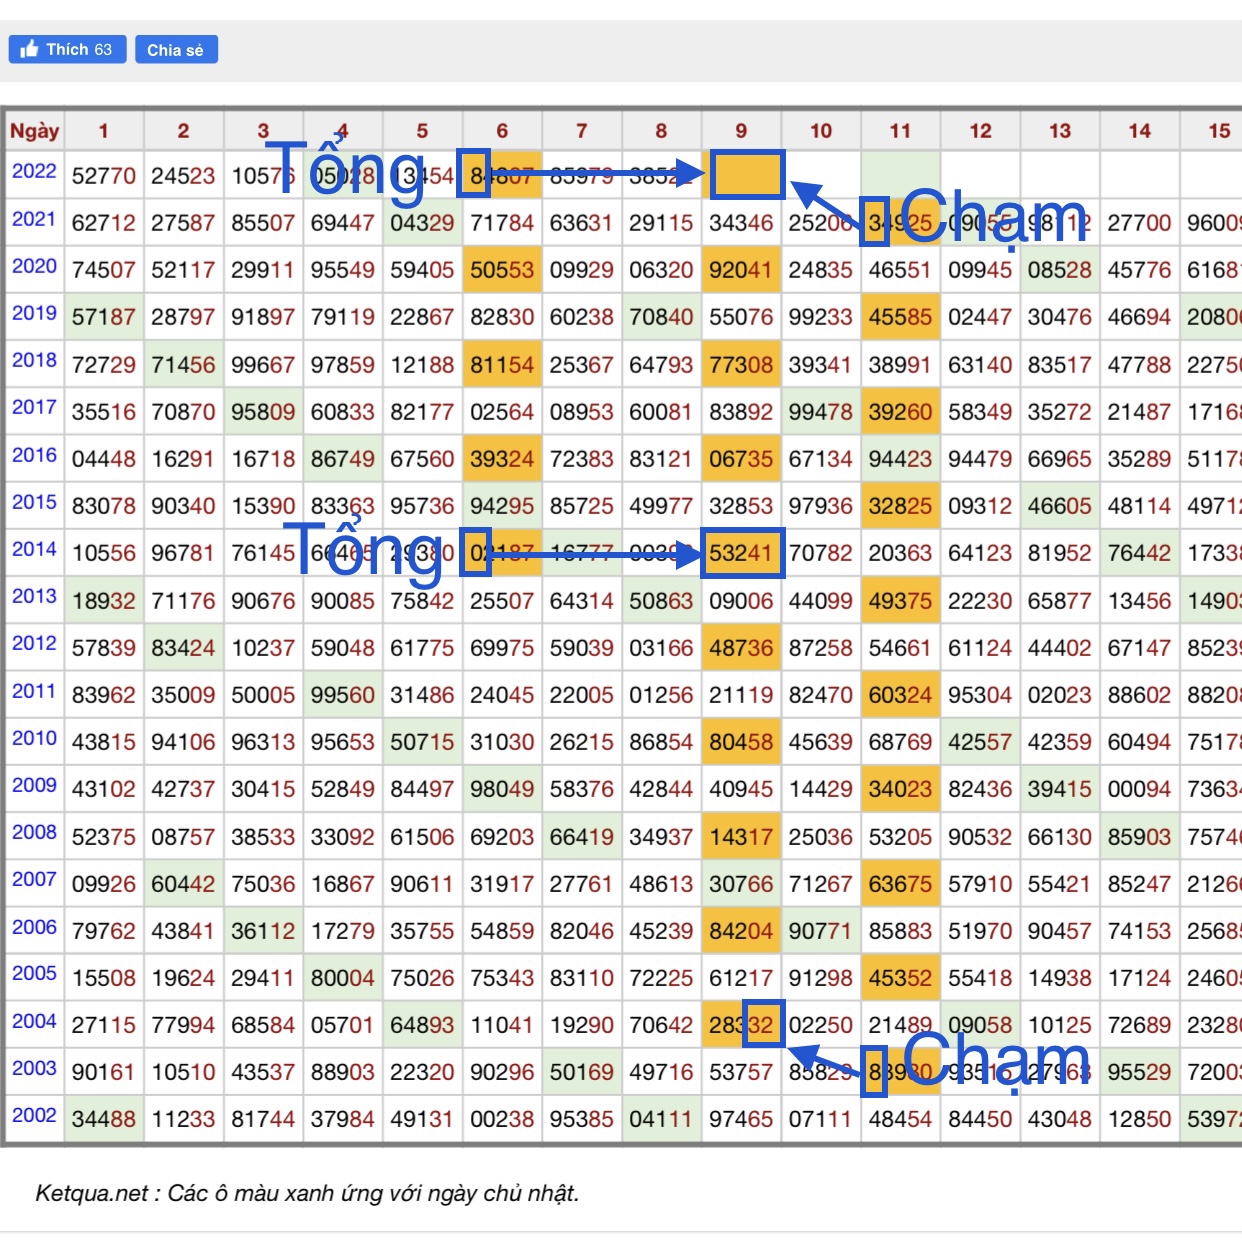The height and width of the screenshot is (1242, 1242).
Task: Select highlighted cell 45585 in 2019 row
Action: (x=900, y=317)
